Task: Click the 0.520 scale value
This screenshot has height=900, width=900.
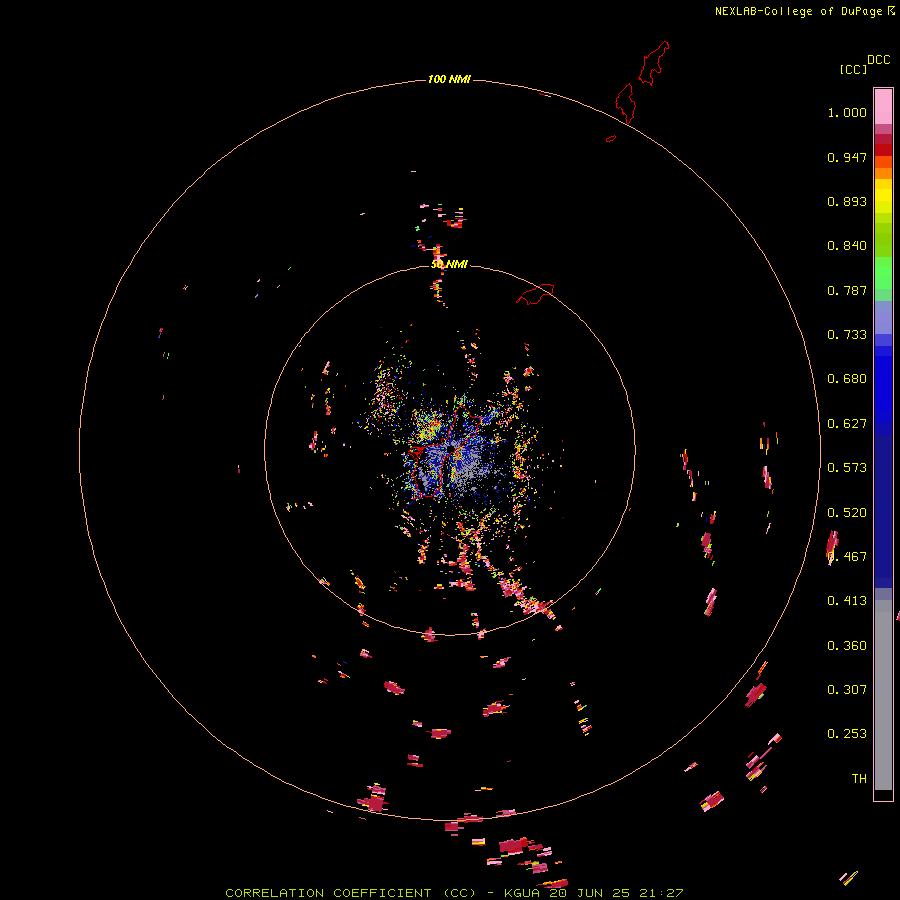Action: tap(847, 513)
